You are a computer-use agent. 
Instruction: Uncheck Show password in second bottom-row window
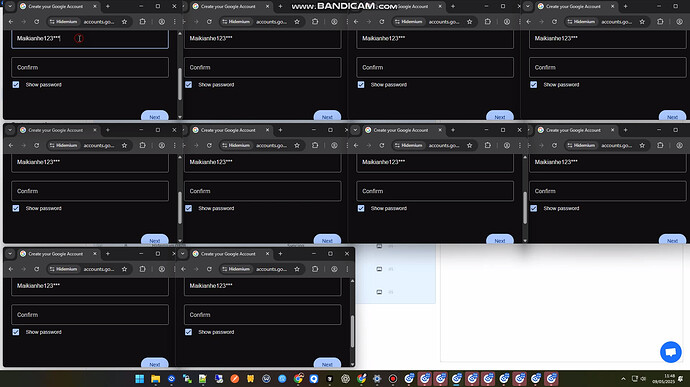(x=188, y=332)
